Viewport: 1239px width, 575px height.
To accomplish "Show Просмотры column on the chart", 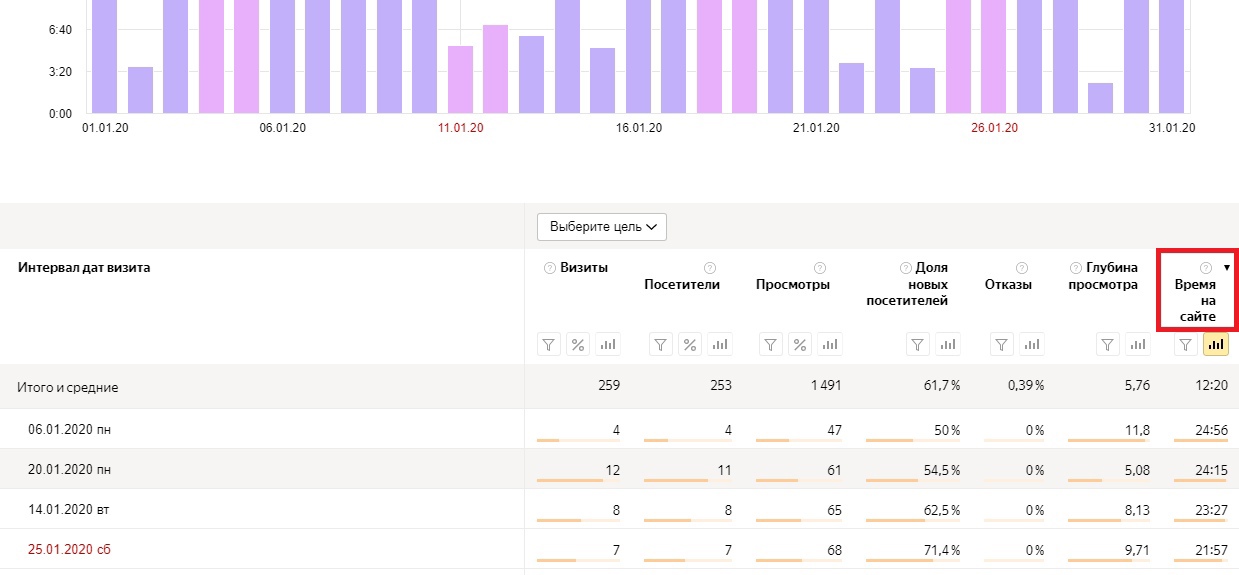I will point(830,345).
